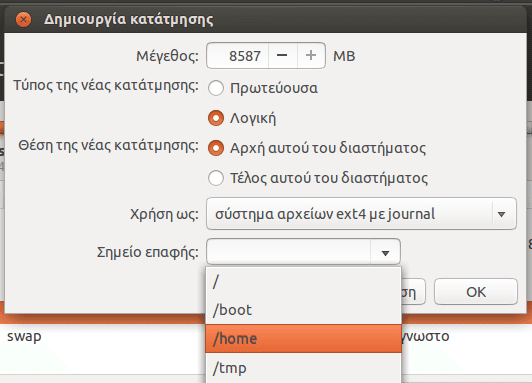Viewport: 532px width, 383px height.
Task: Click the swap row in background window
Action: point(24,337)
